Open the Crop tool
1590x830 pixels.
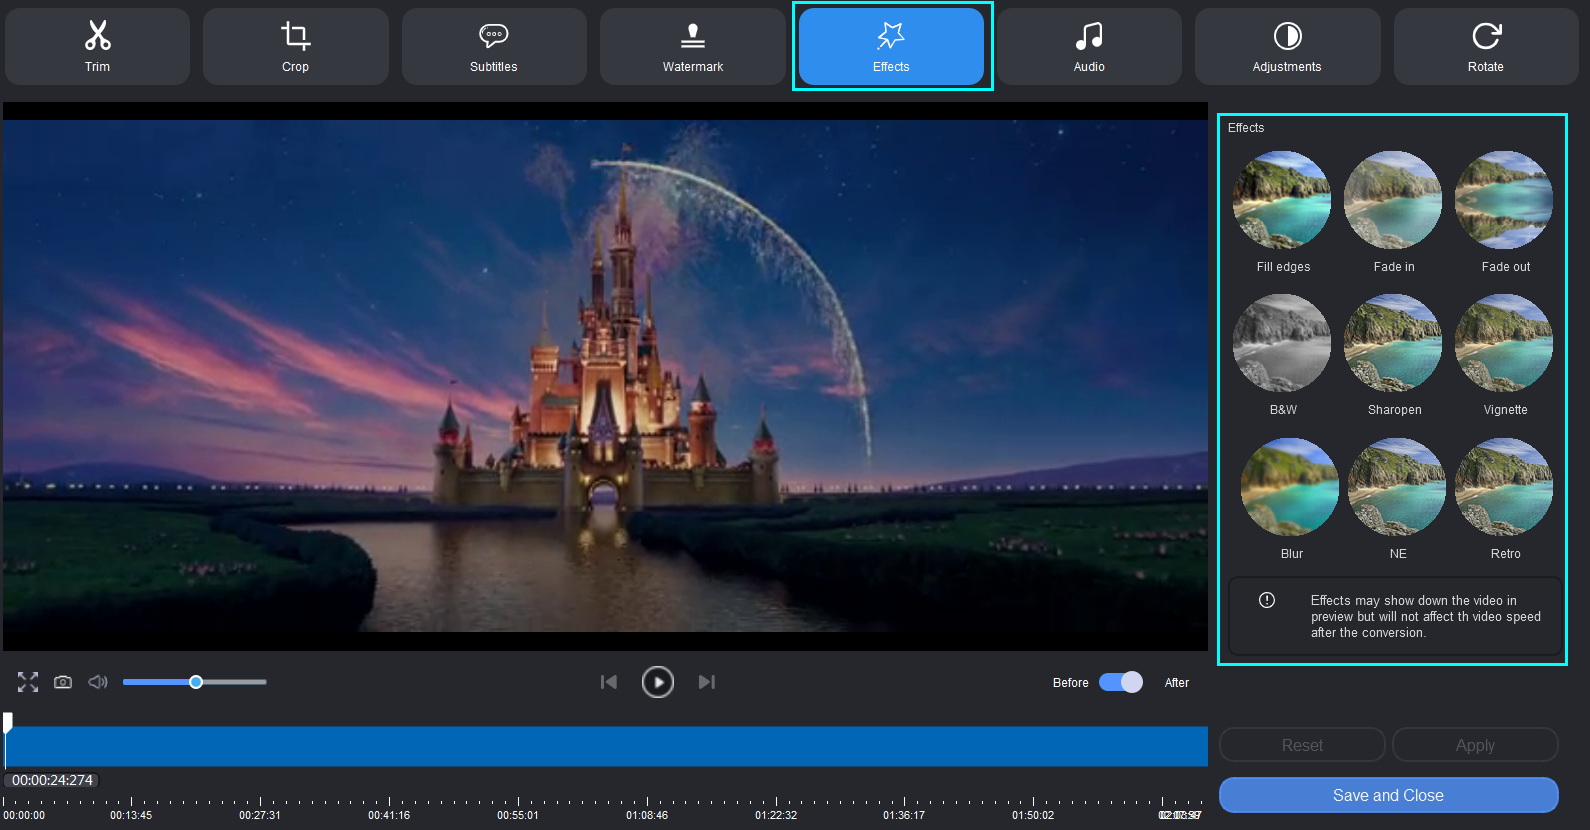(x=295, y=46)
